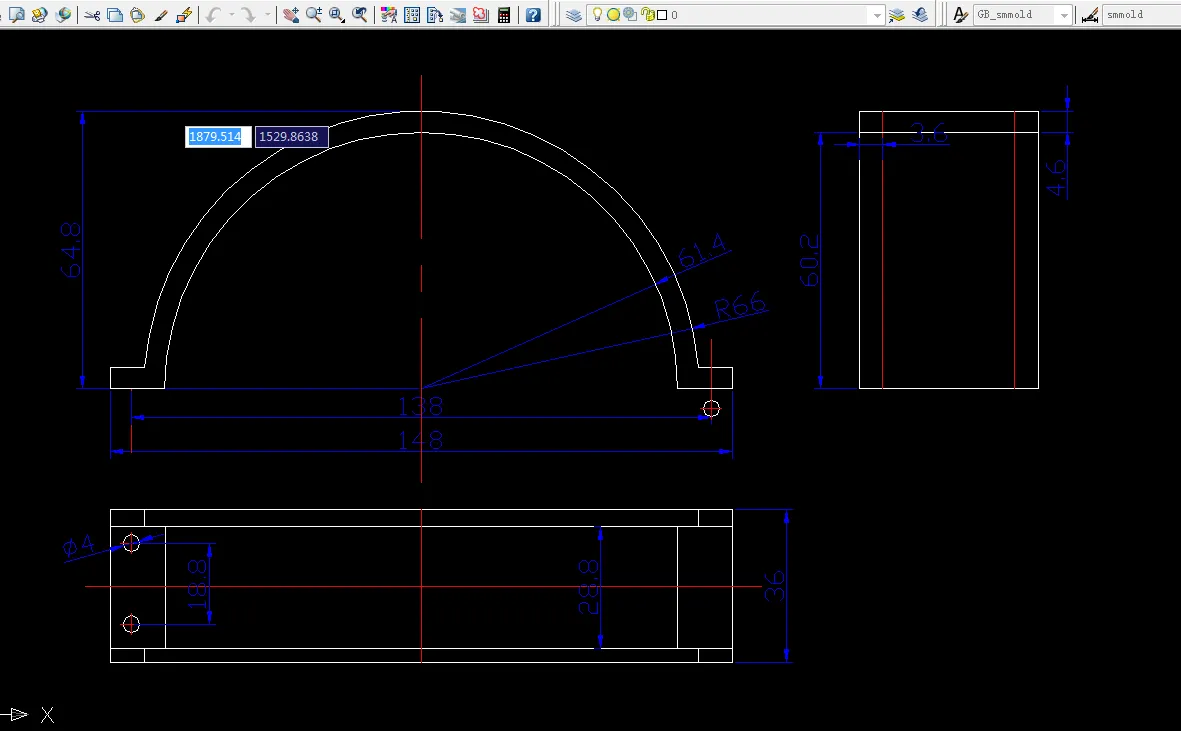Expand the layer list dropdown arrow
The width and height of the screenshot is (1181, 731).
877,15
